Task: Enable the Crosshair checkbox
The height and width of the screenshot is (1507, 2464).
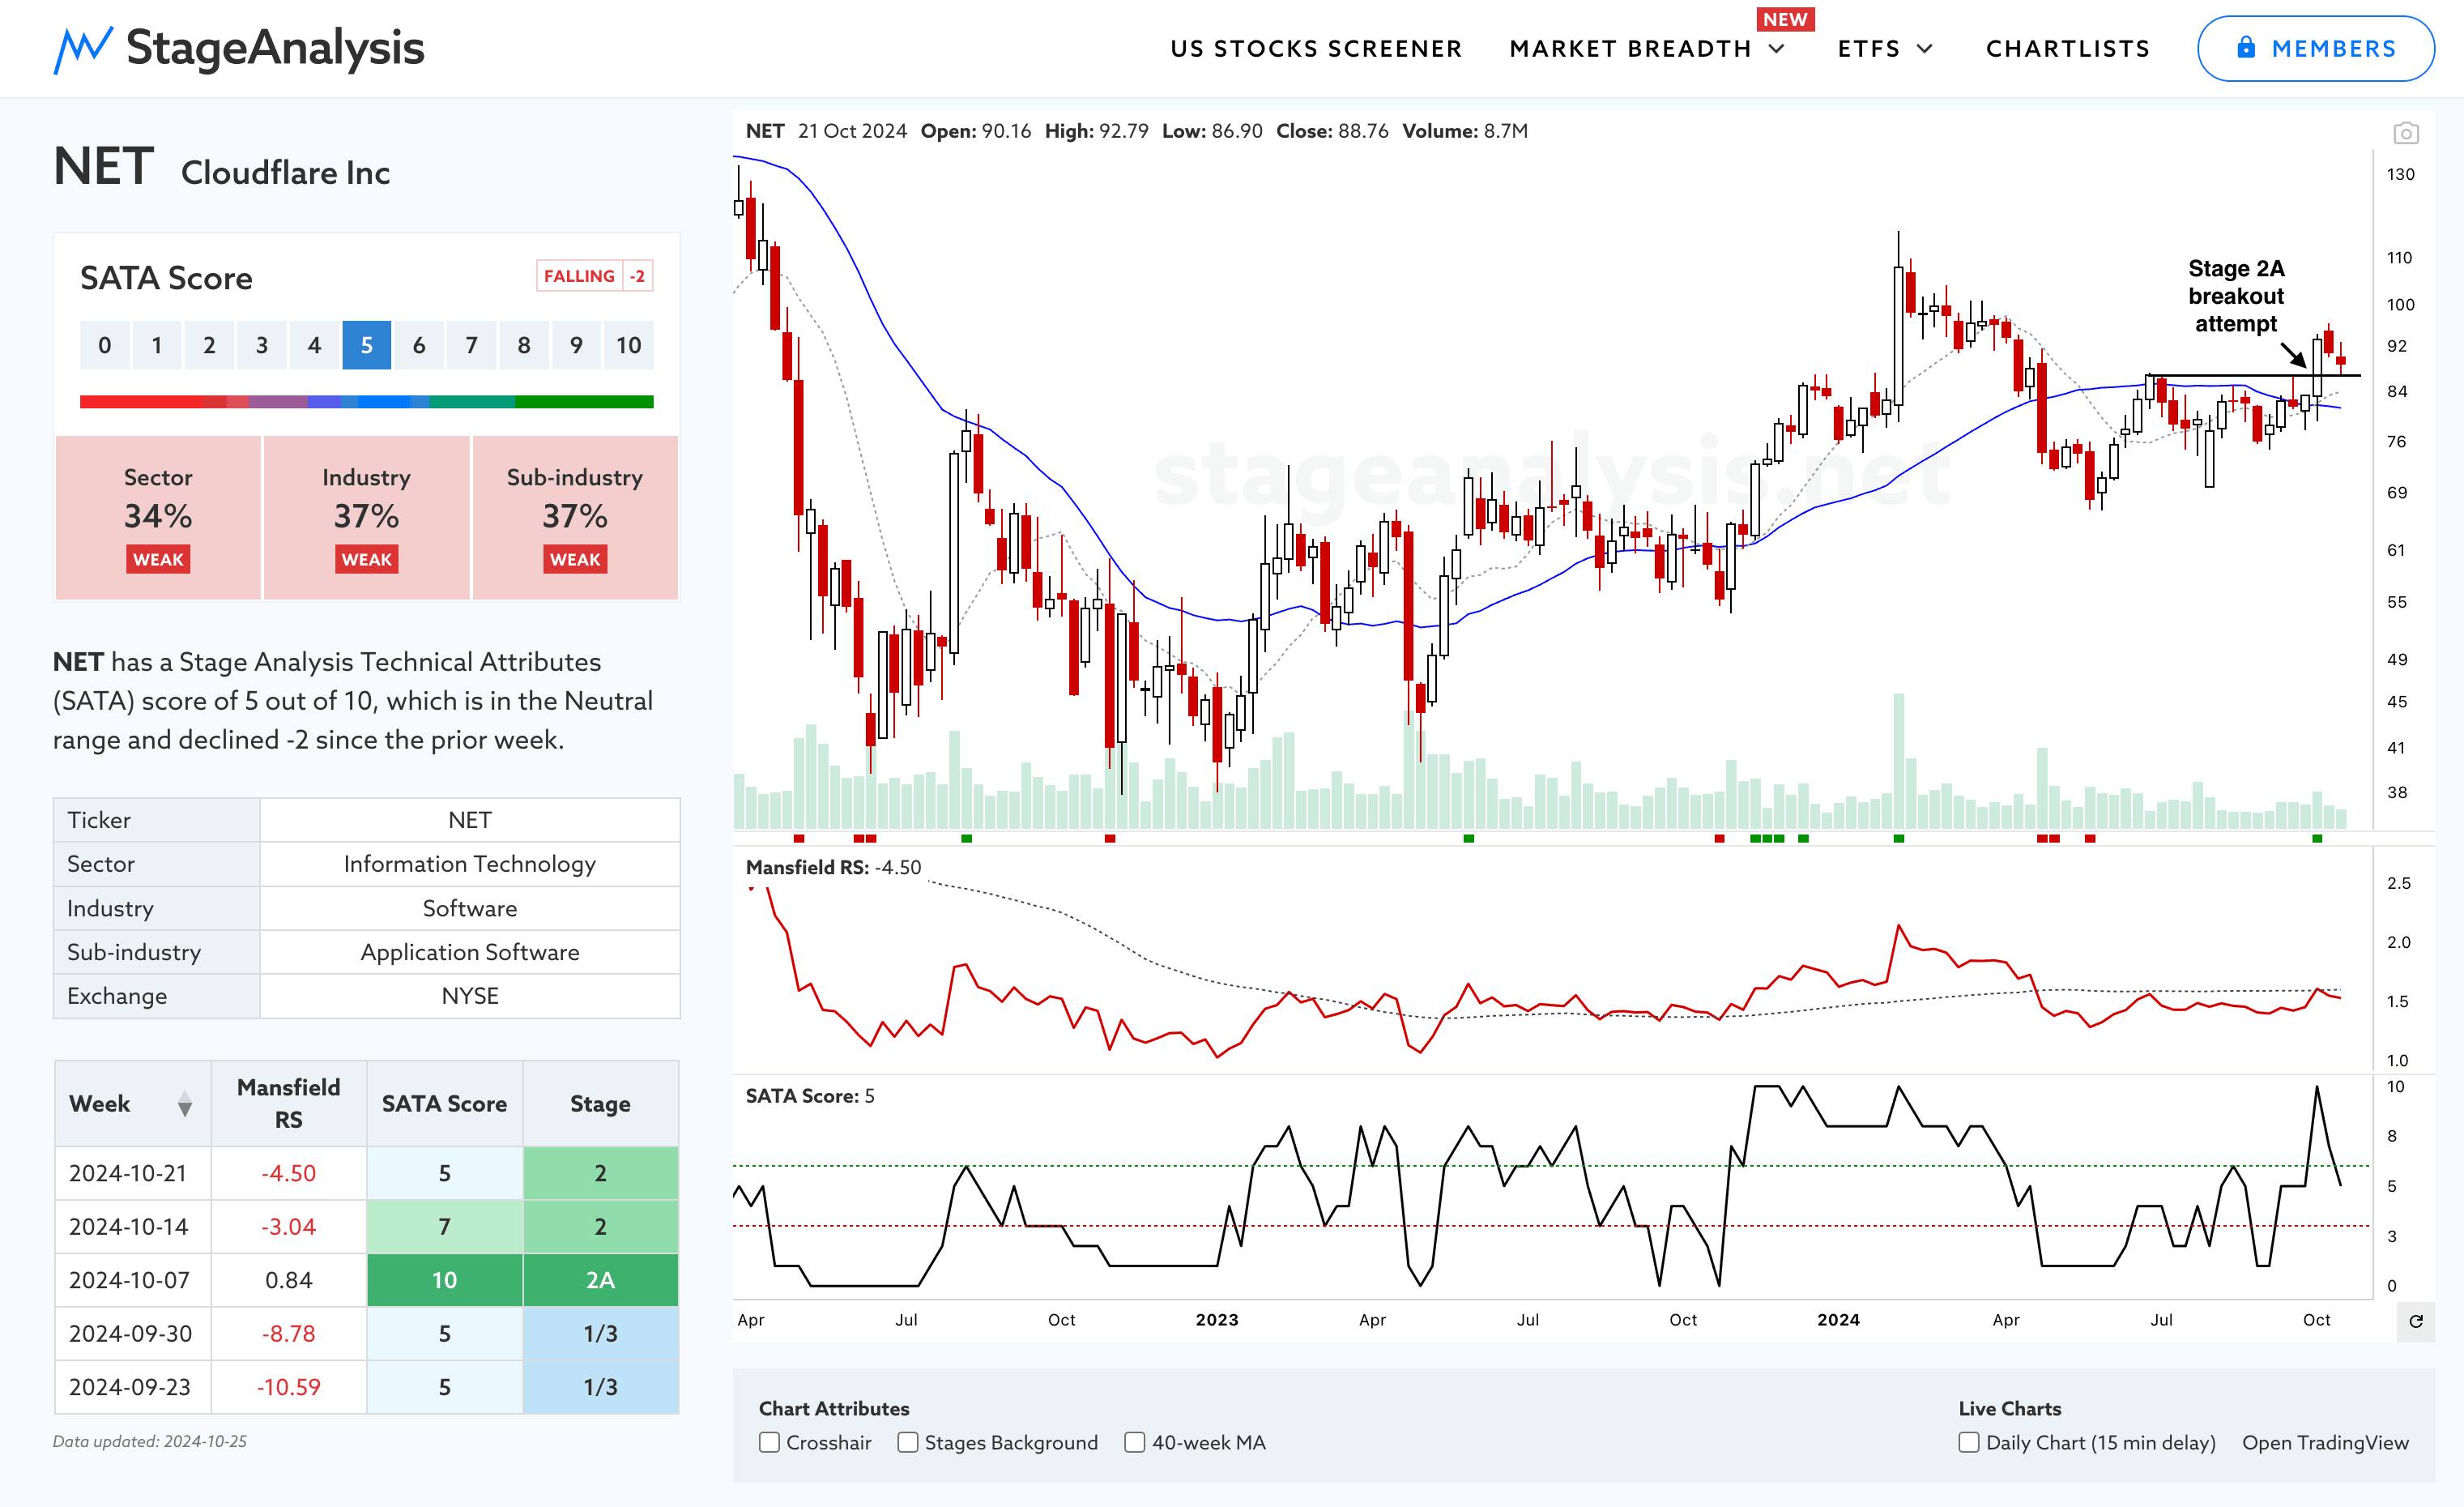Action: coord(769,1442)
